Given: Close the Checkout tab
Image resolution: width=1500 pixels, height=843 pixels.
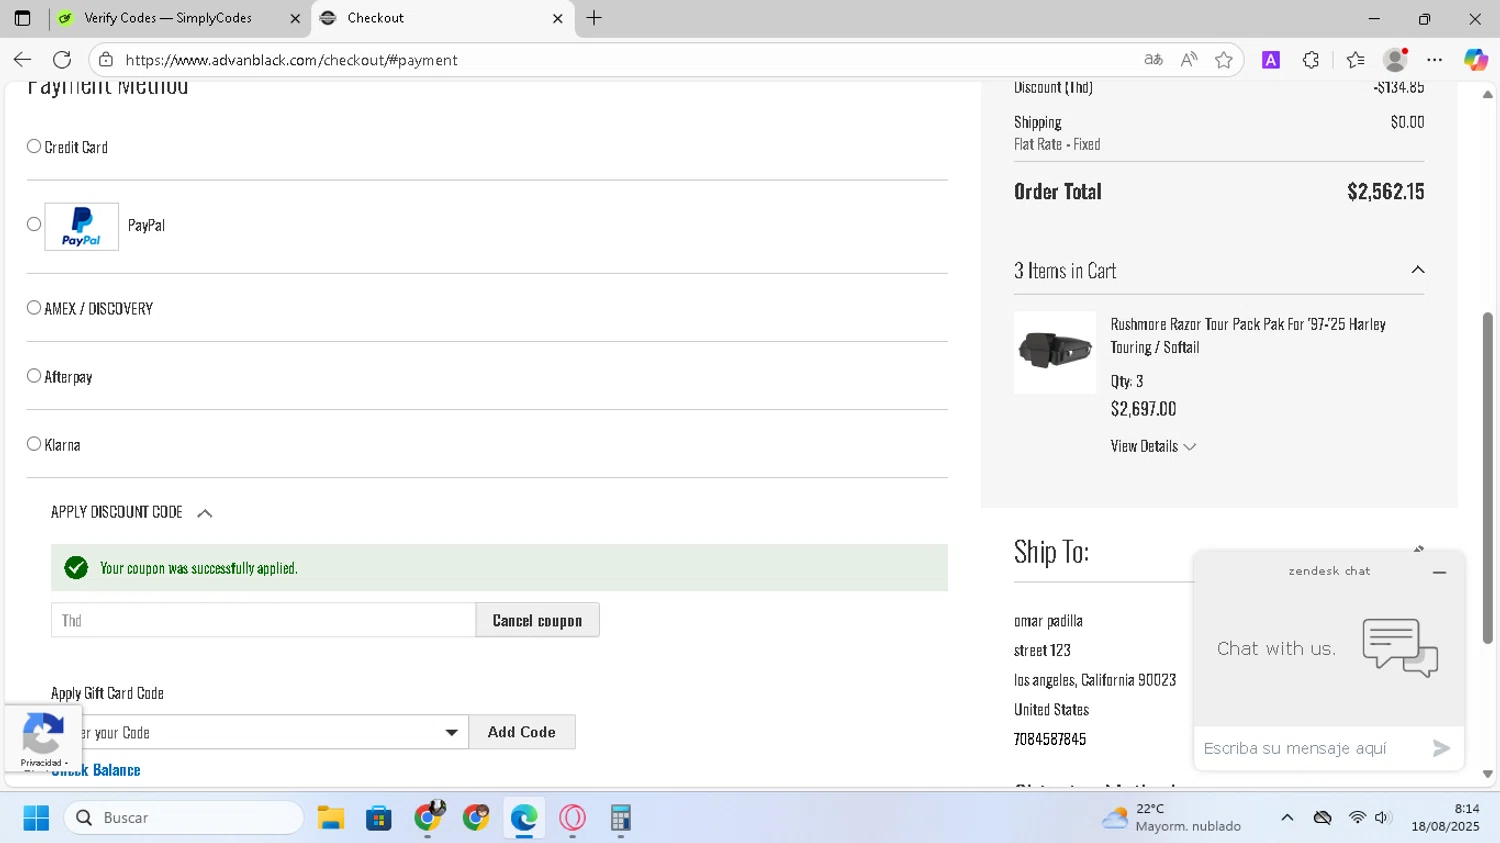Looking at the screenshot, I should click(557, 18).
